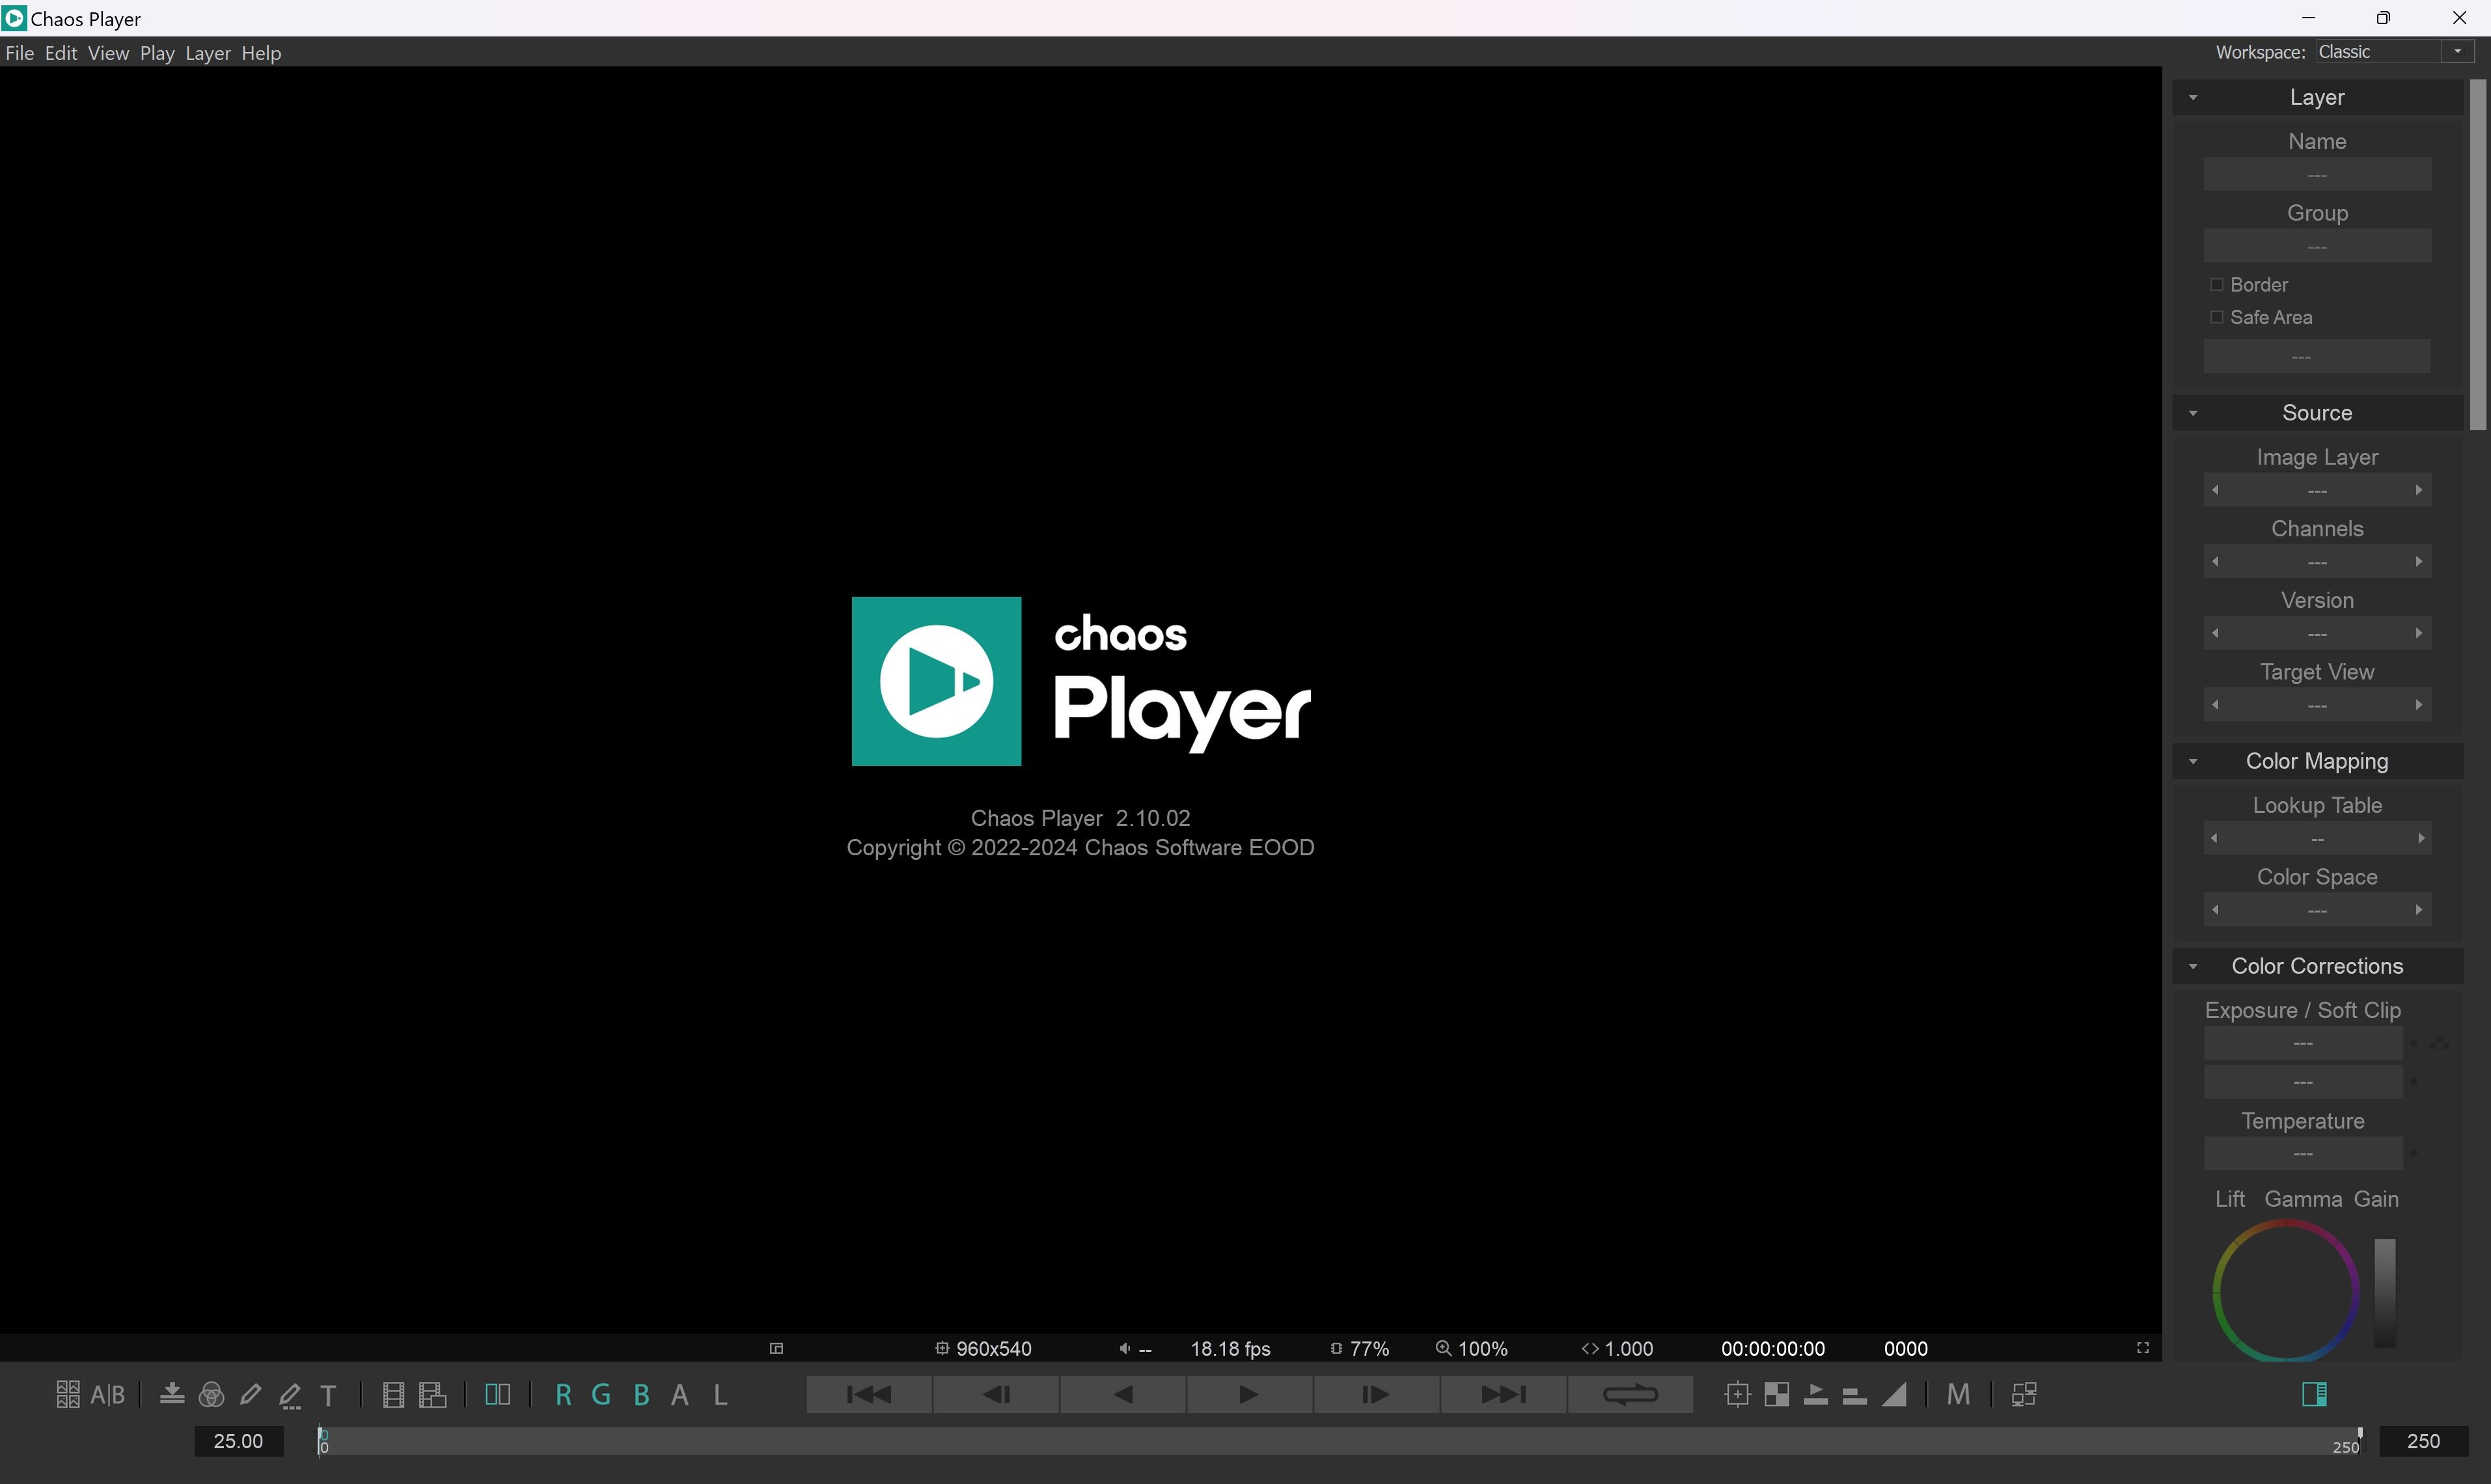
Task: Toggle the Green channel G button
Action: 601,1395
